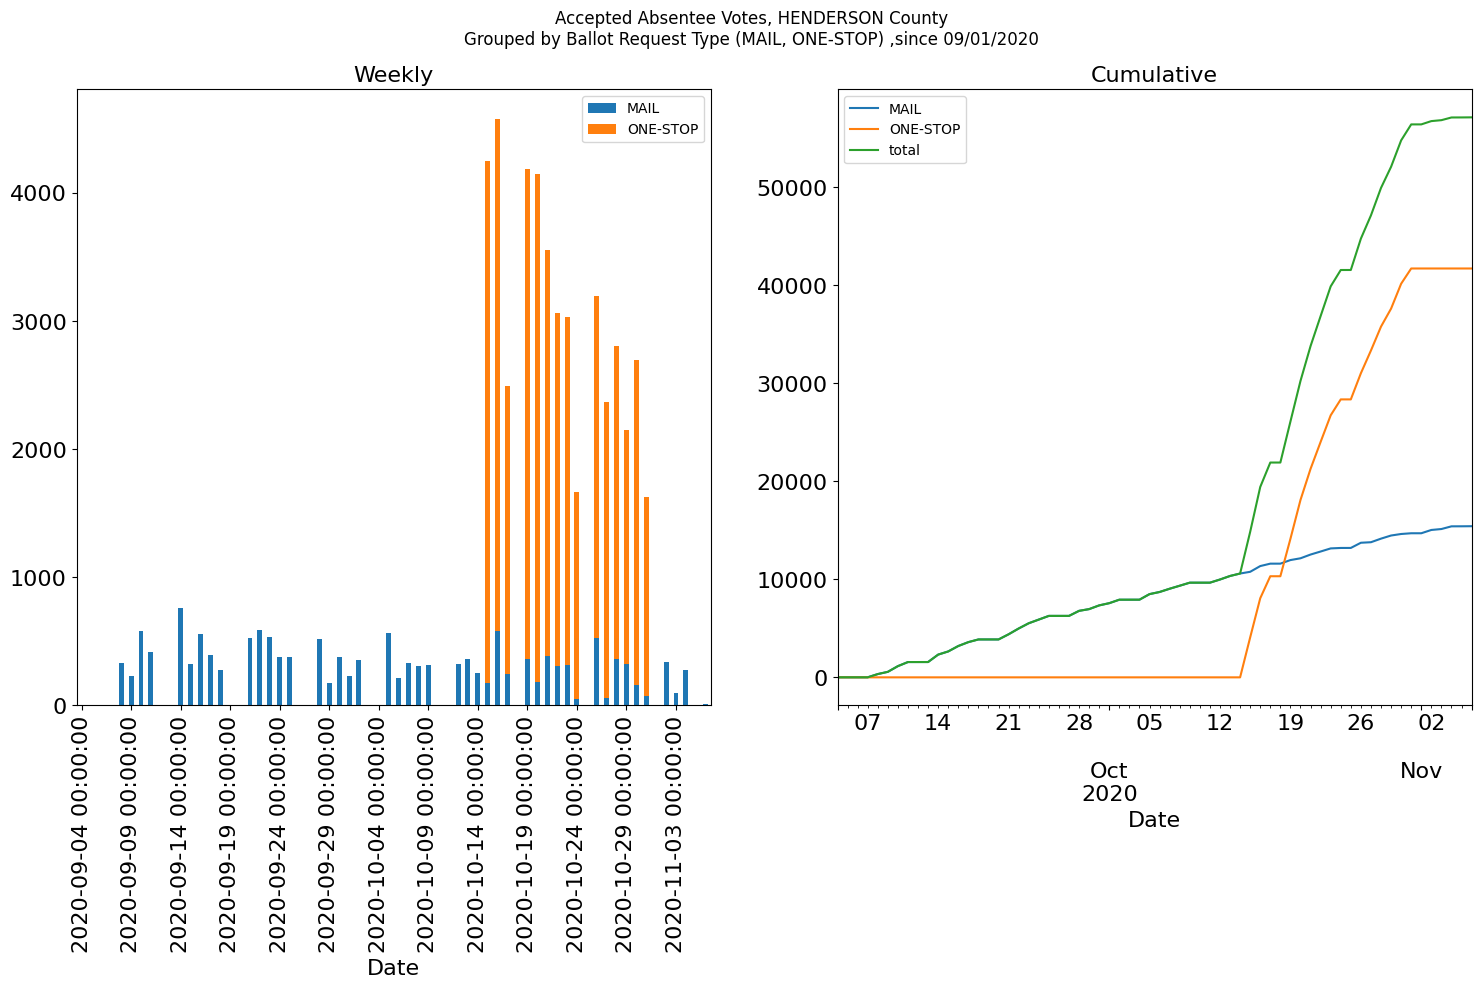Image resolution: width=1481 pixels, height=988 pixels.
Task: Click the '1000' y-axis tick on Weekly chart
Action: pos(38,578)
